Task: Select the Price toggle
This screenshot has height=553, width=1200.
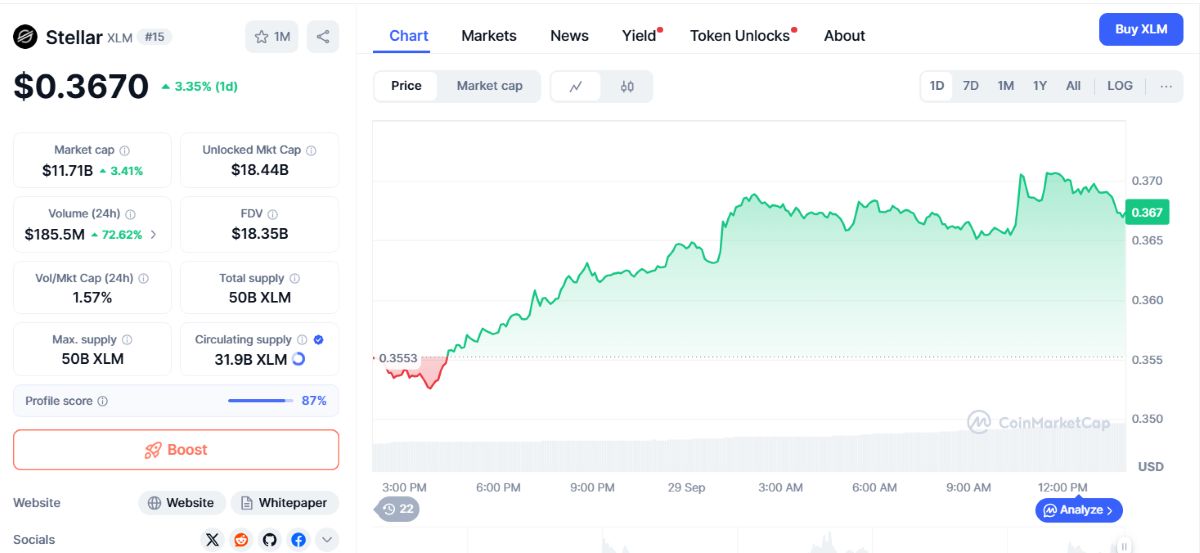Action: tap(406, 86)
